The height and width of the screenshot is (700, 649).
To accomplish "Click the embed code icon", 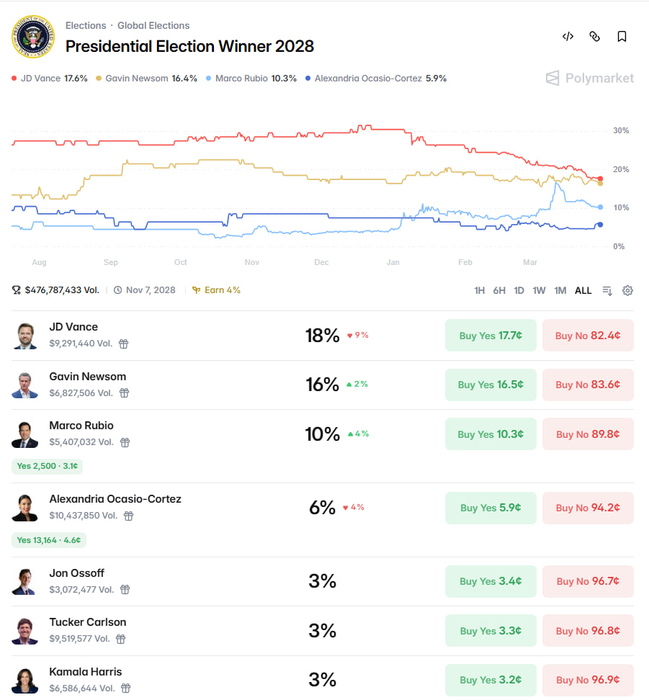I will pyautogui.click(x=568, y=37).
